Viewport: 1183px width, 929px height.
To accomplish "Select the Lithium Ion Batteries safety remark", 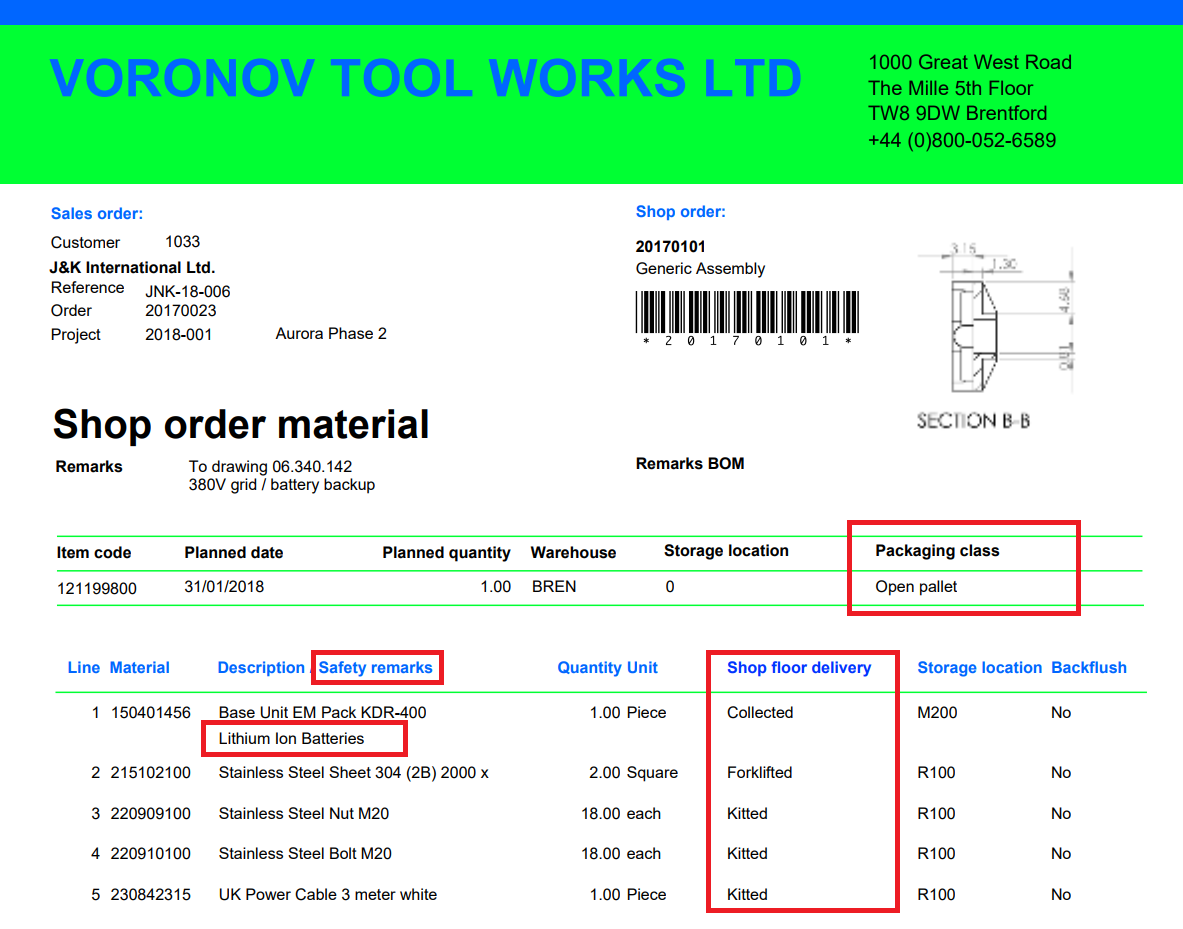I will pyautogui.click(x=292, y=739).
